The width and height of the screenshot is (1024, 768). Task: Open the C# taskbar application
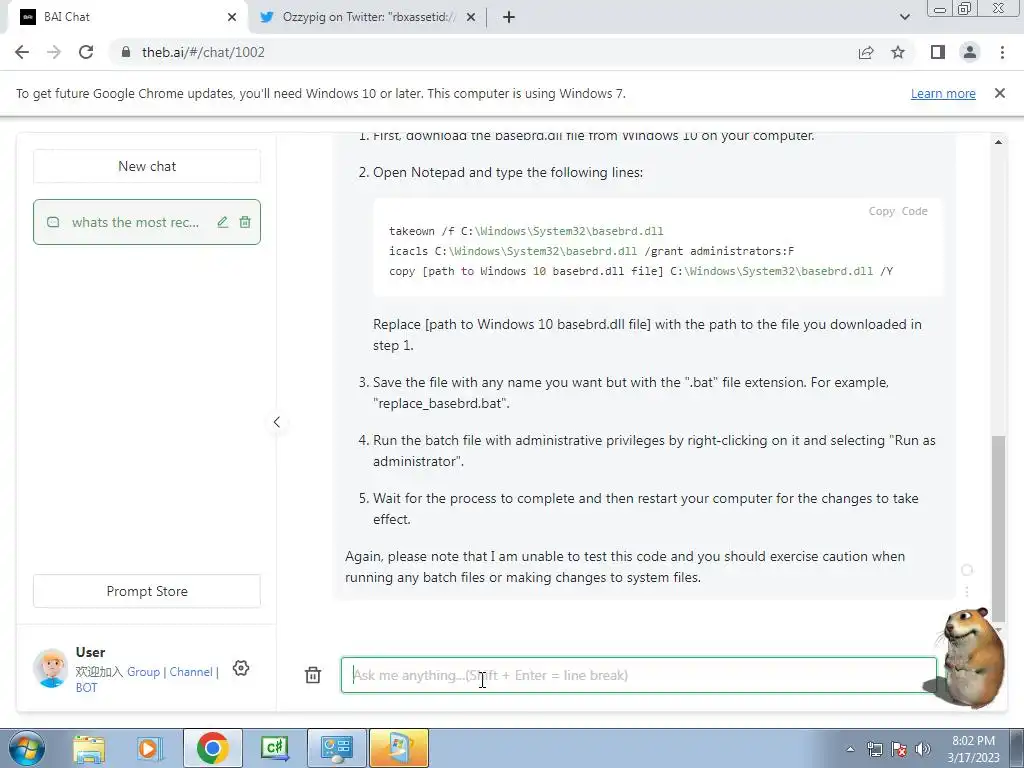274,748
